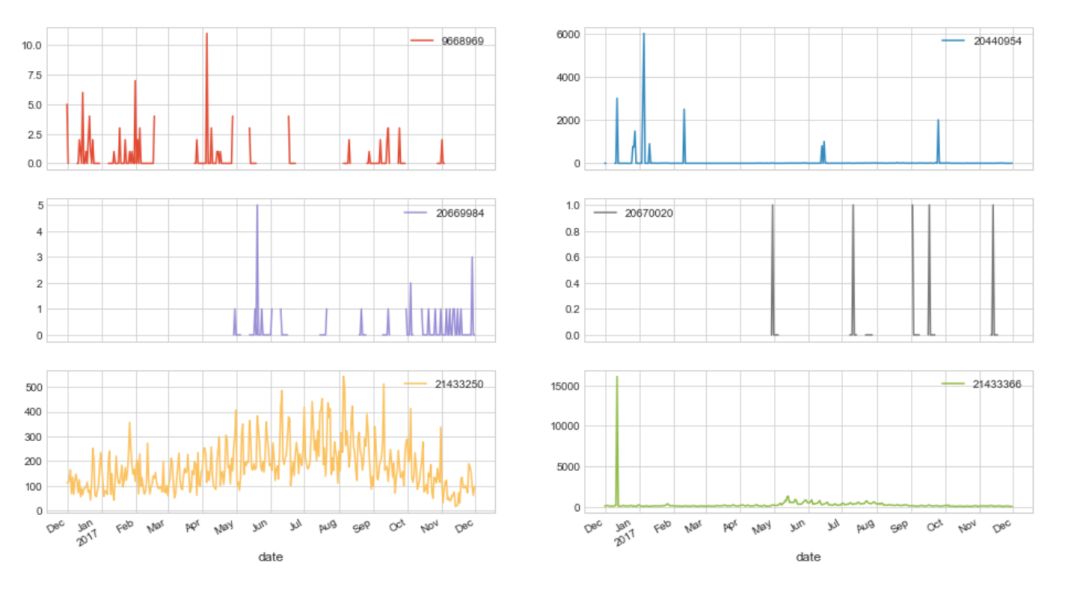The height and width of the screenshot is (589, 1080).
Task: Click the green spike above 15000
Action: (x=616, y=378)
